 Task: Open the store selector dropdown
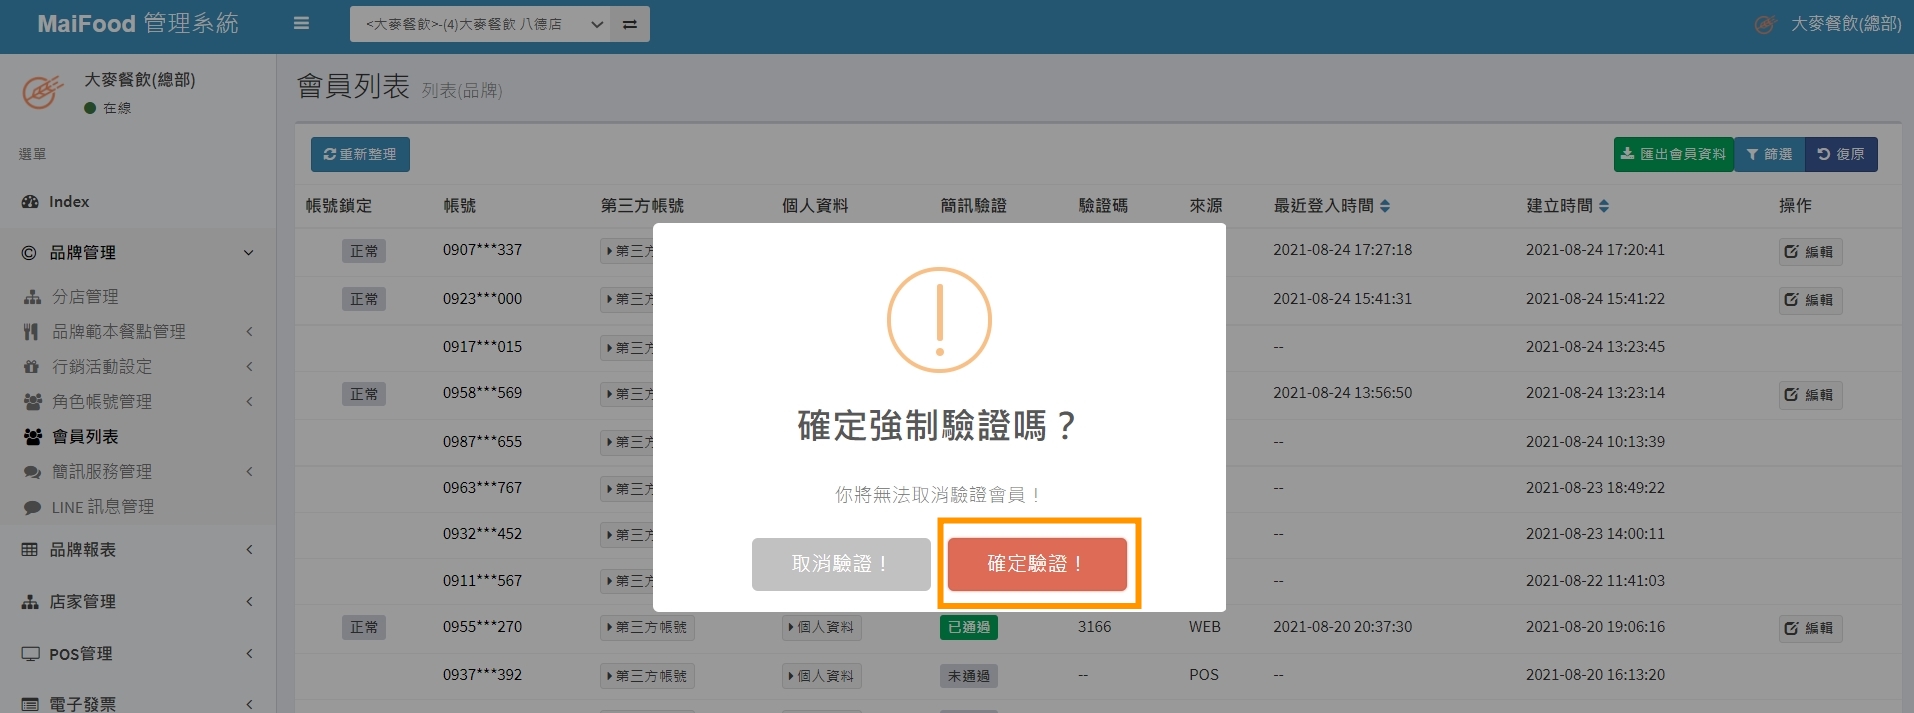(x=479, y=24)
